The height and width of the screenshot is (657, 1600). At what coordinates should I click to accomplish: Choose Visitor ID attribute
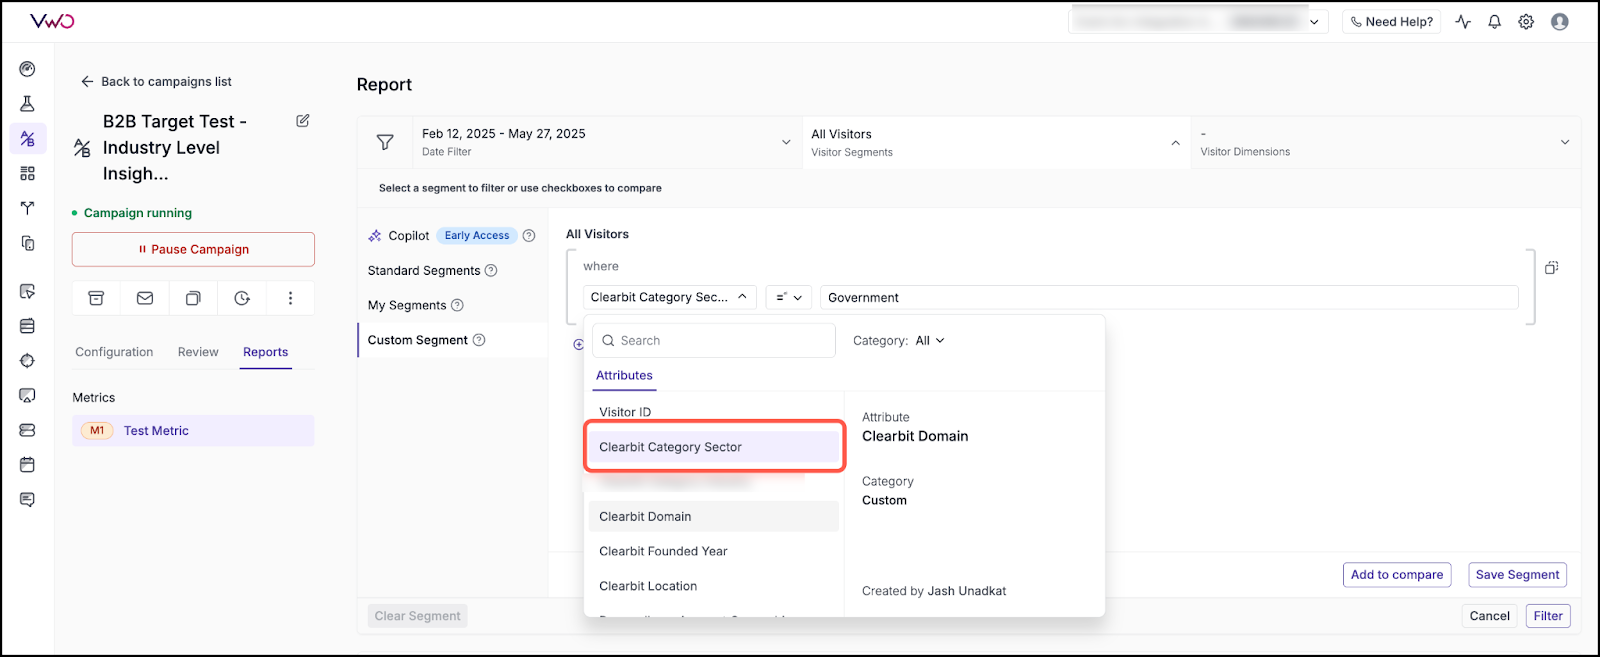(625, 412)
